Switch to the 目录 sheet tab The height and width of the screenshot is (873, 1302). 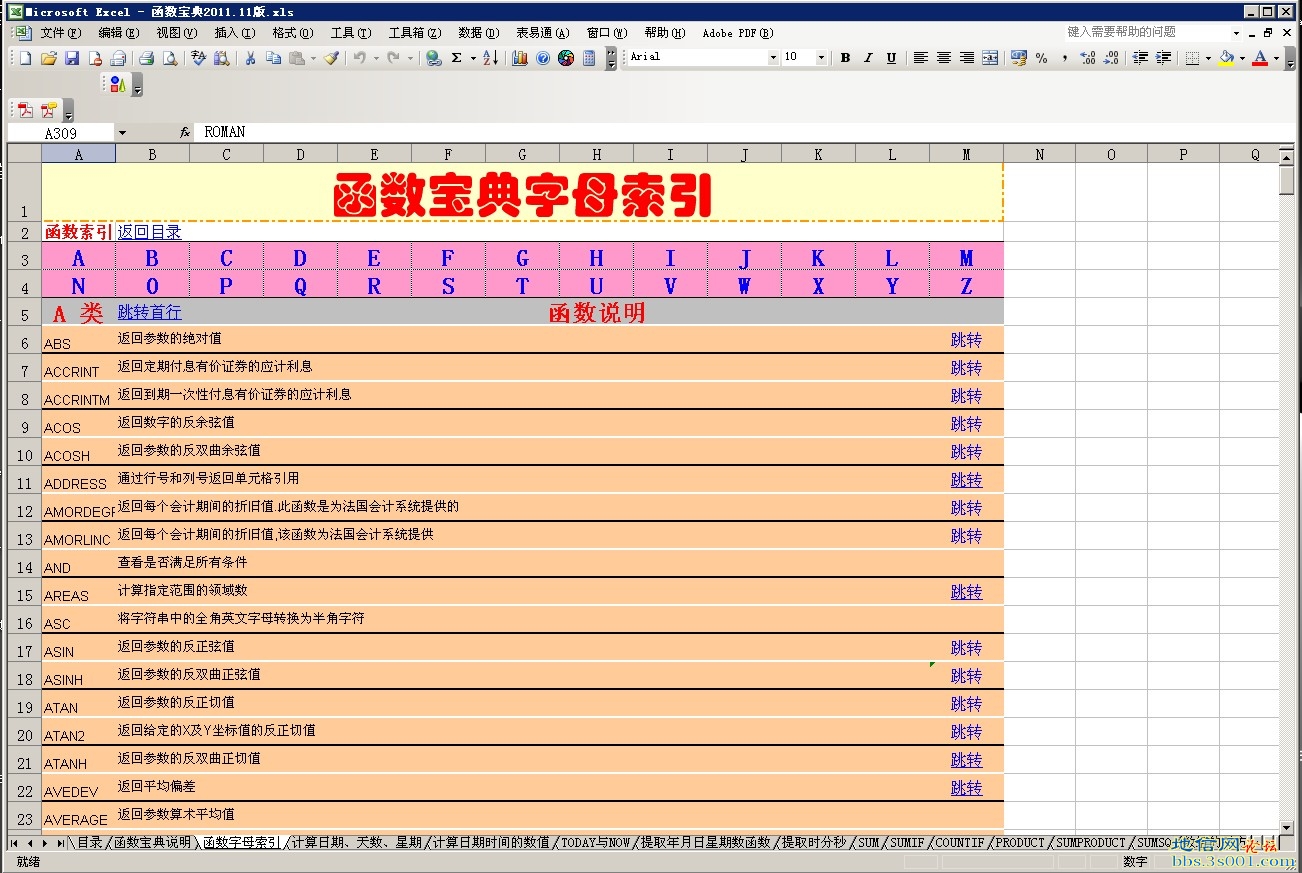90,843
